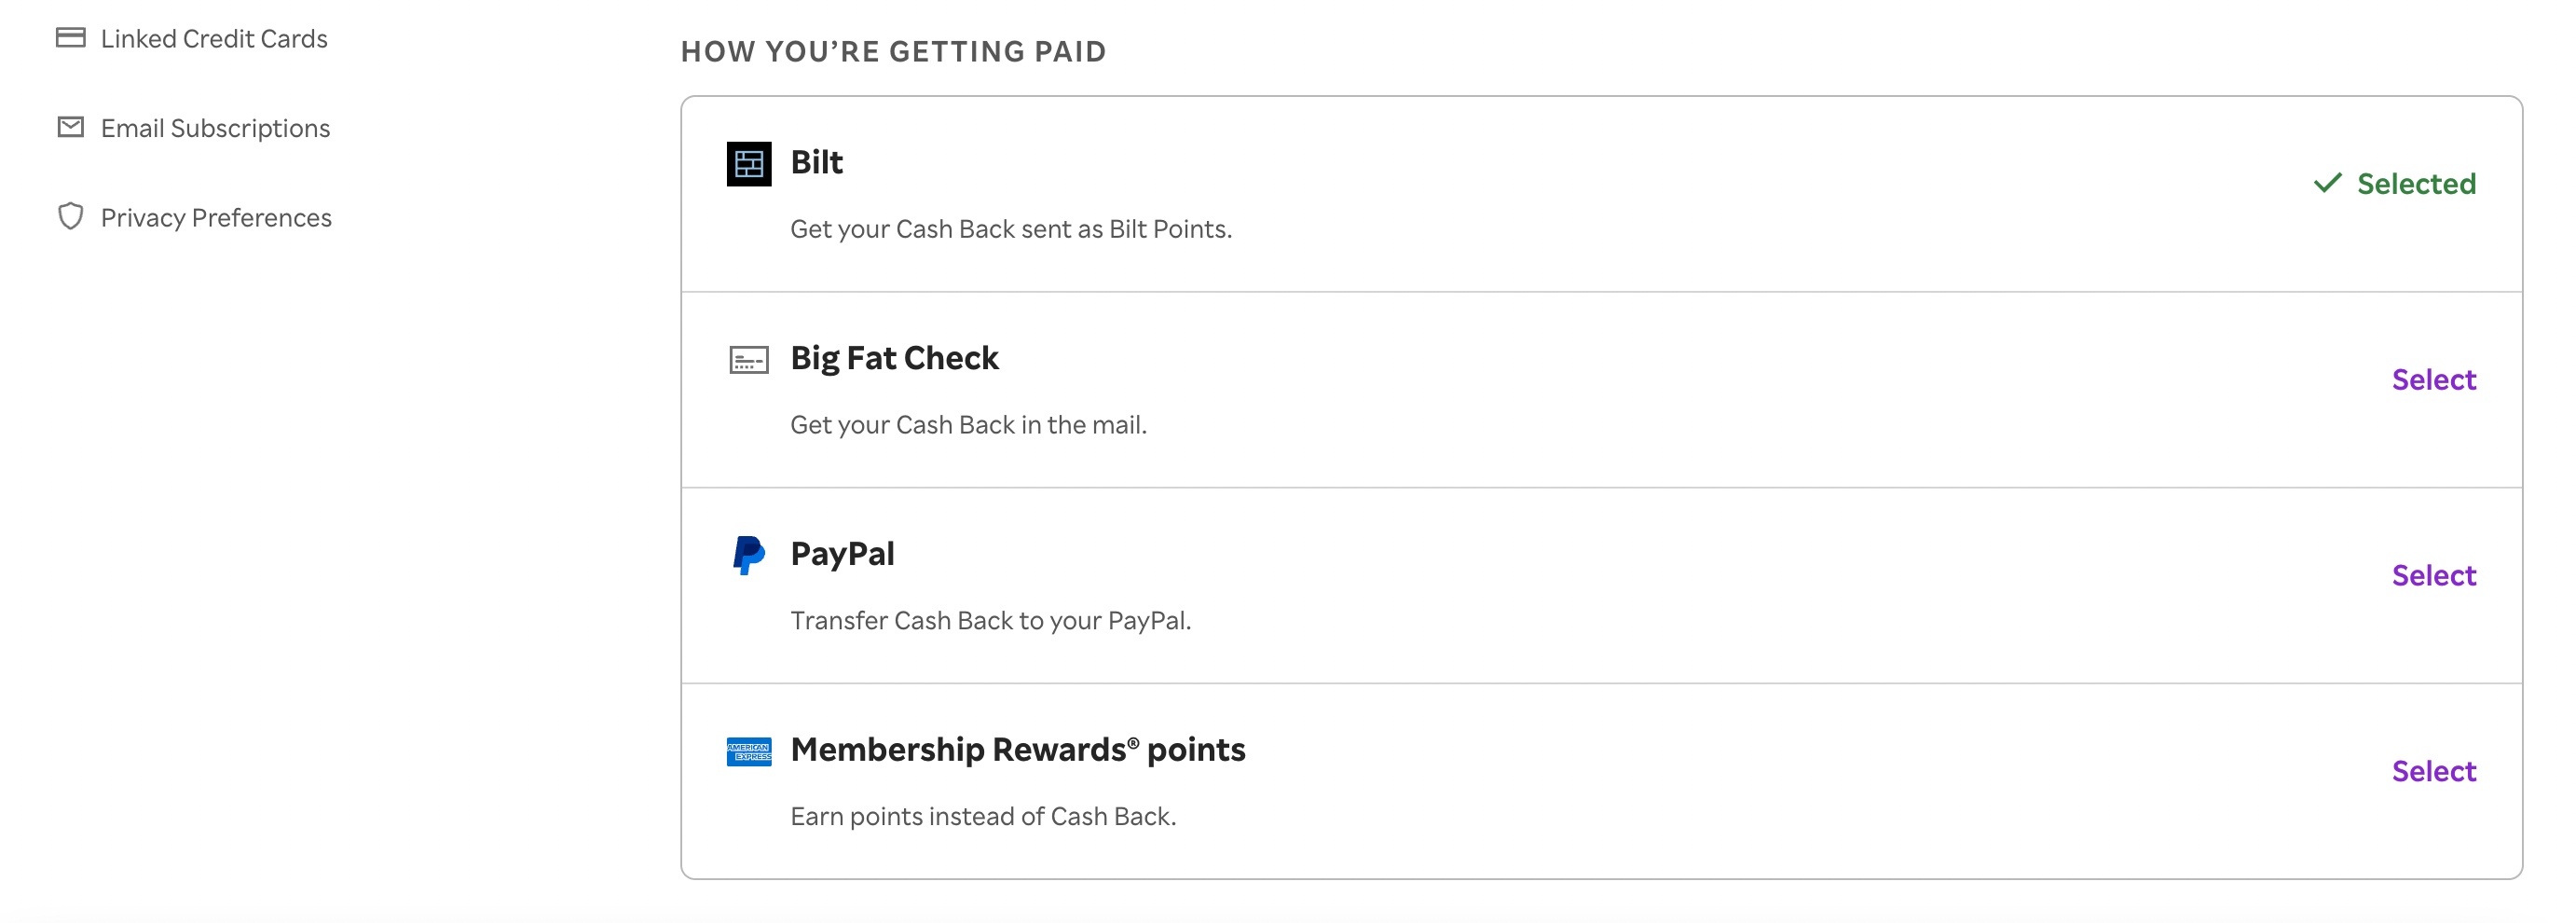Click the green checkmark beside Selected

(x=2329, y=182)
